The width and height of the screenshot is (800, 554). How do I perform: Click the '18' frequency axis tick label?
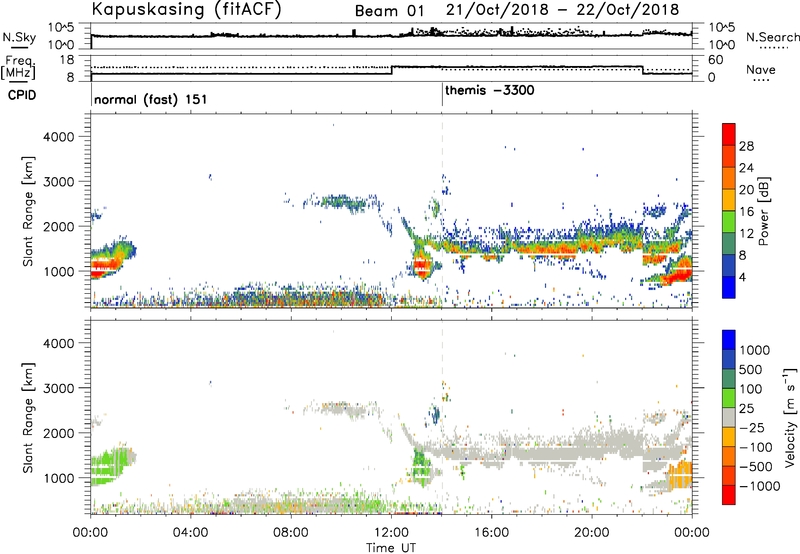(67, 60)
